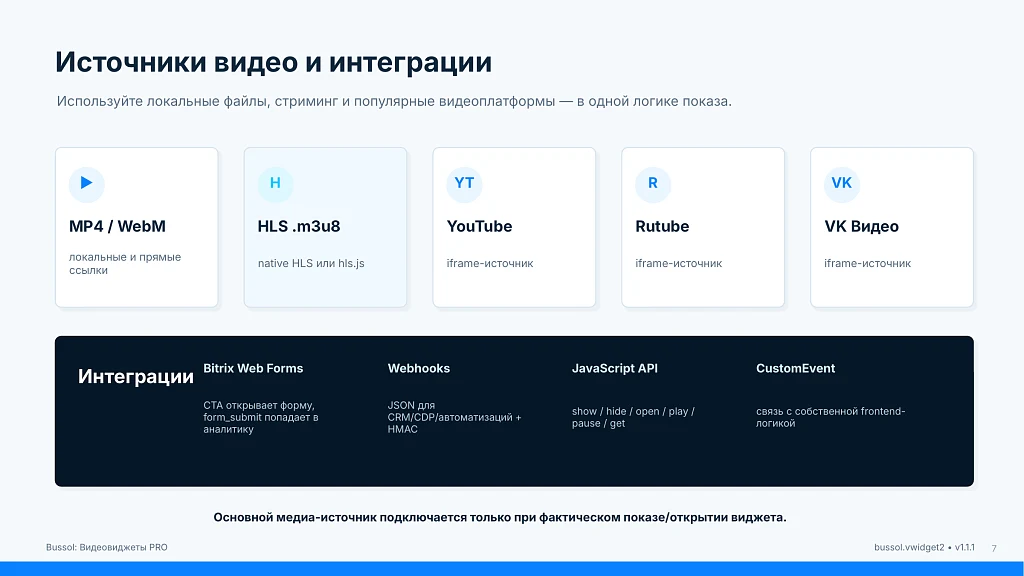Image resolution: width=1024 pixels, height=576 pixels.
Task: Select the Rutube card title
Action: [662, 227]
